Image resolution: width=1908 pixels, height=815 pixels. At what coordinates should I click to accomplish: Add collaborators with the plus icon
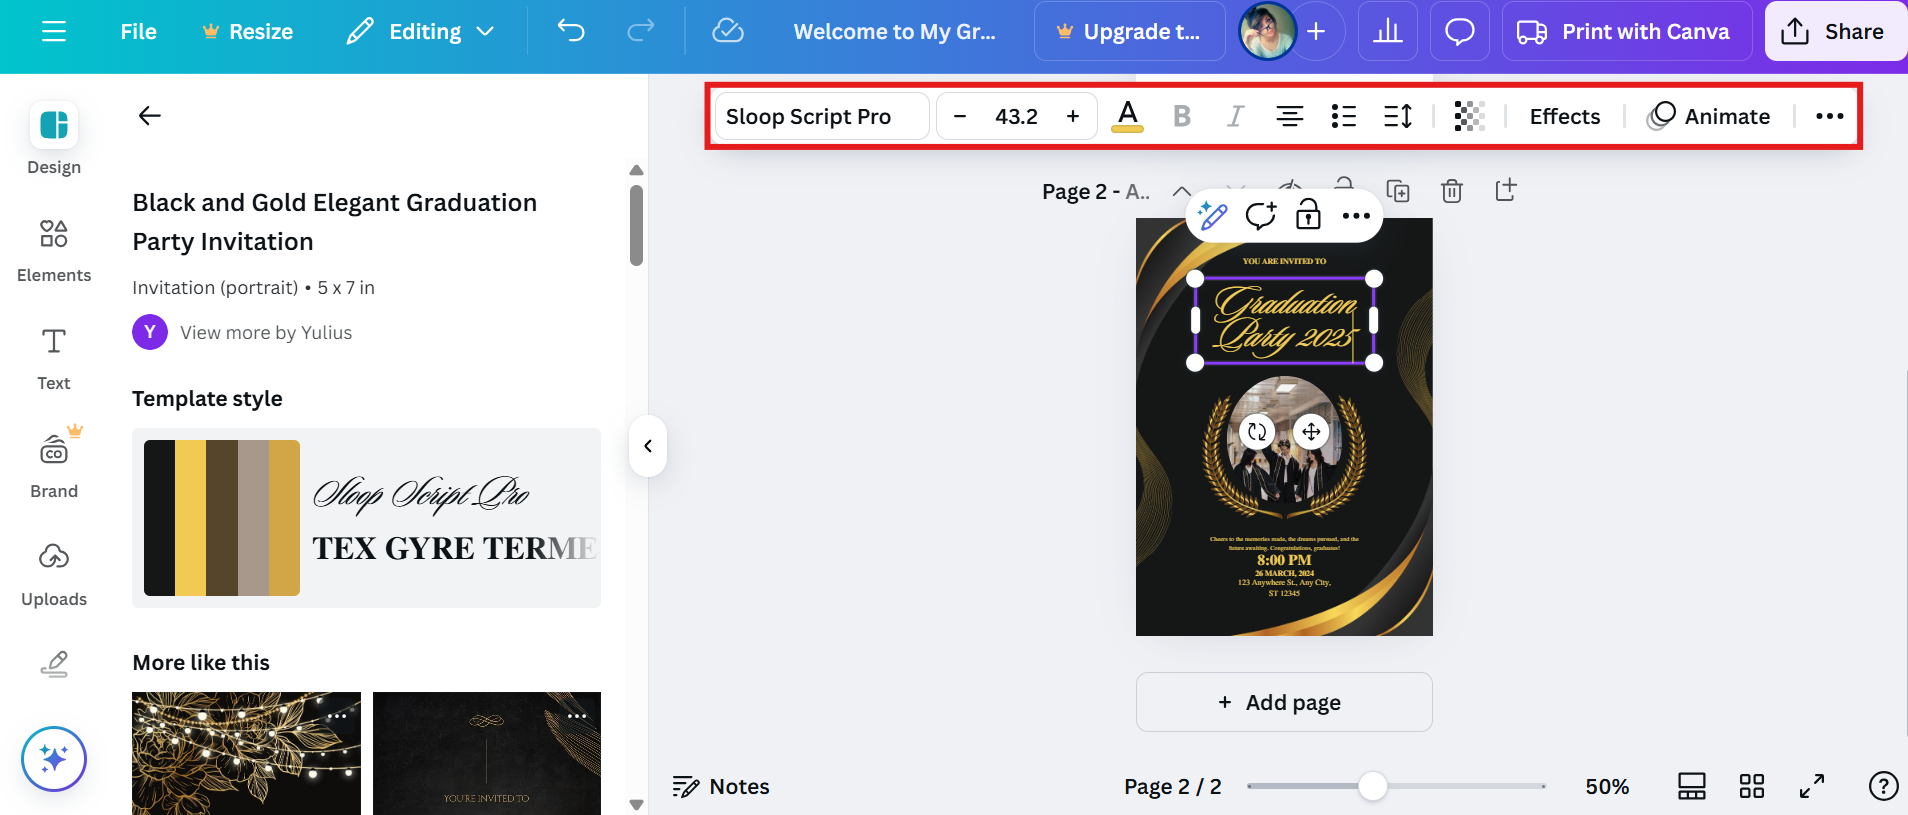tap(1317, 32)
